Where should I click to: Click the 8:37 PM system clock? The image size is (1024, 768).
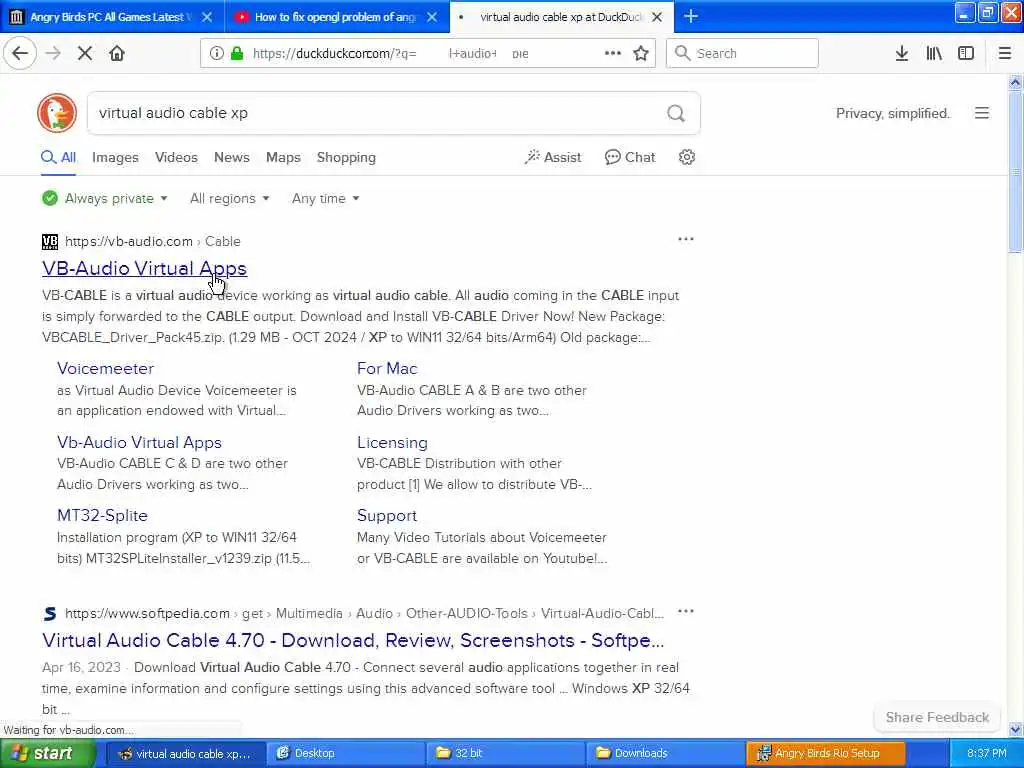(x=986, y=754)
